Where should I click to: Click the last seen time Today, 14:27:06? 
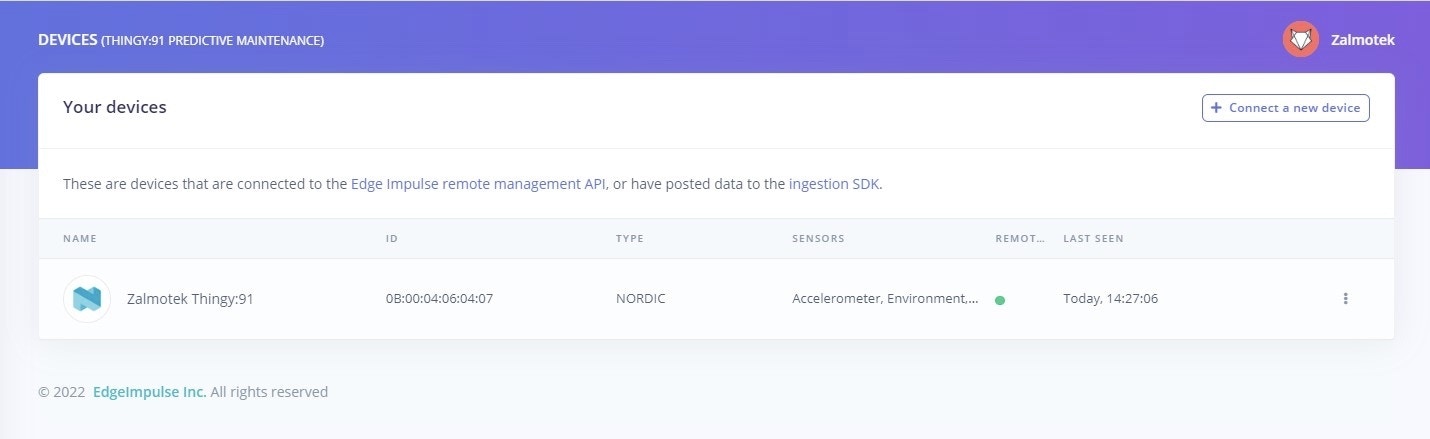pos(1110,298)
